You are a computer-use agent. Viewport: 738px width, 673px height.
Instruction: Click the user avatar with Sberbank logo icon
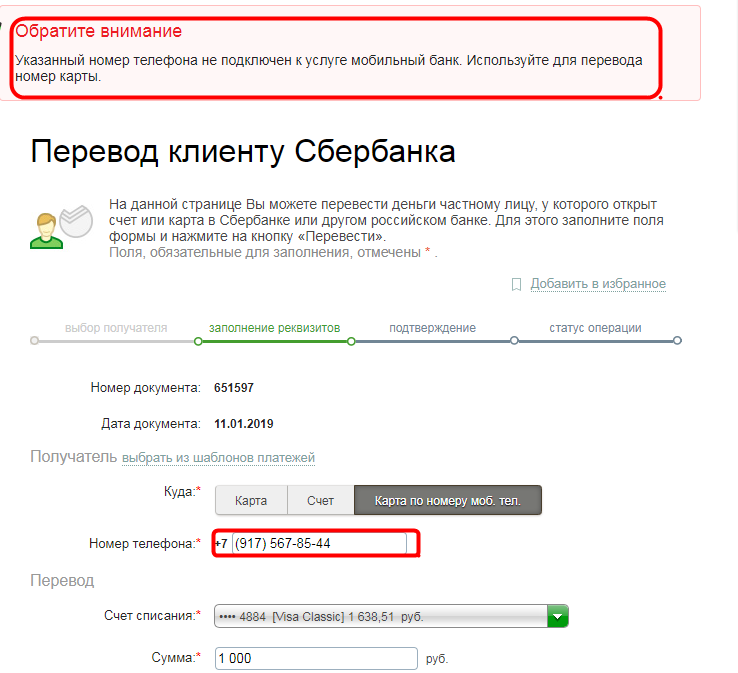(x=61, y=227)
